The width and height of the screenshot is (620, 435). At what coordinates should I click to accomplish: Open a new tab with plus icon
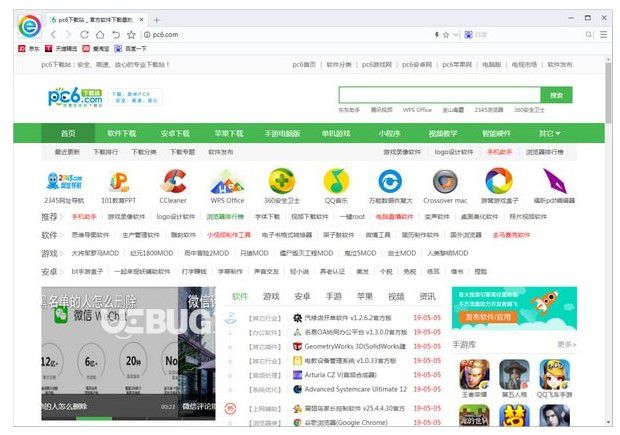(x=157, y=20)
